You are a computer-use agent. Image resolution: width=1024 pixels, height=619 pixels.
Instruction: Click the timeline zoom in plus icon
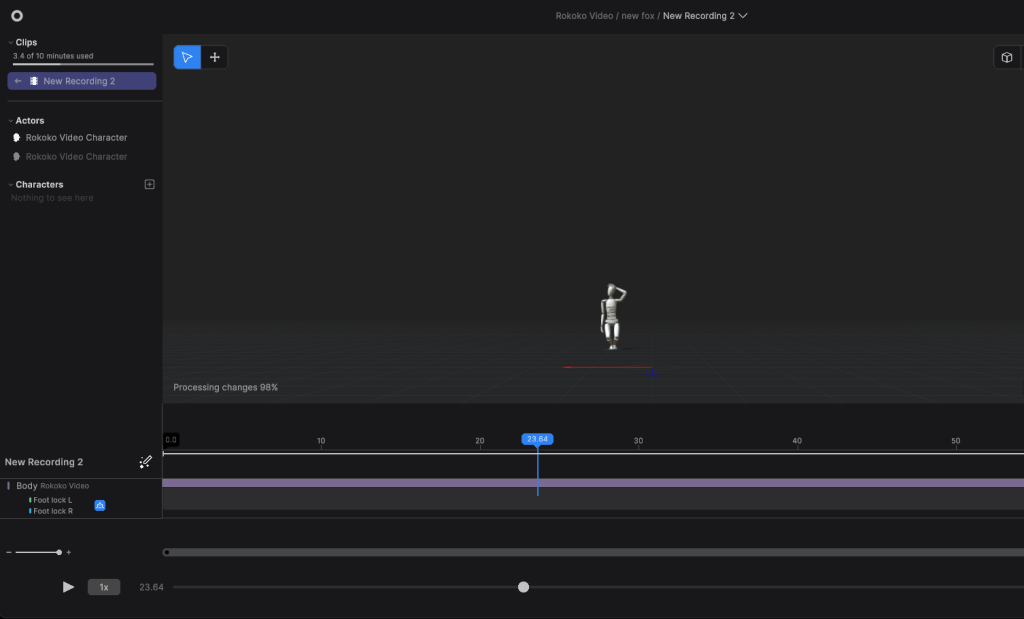69,552
